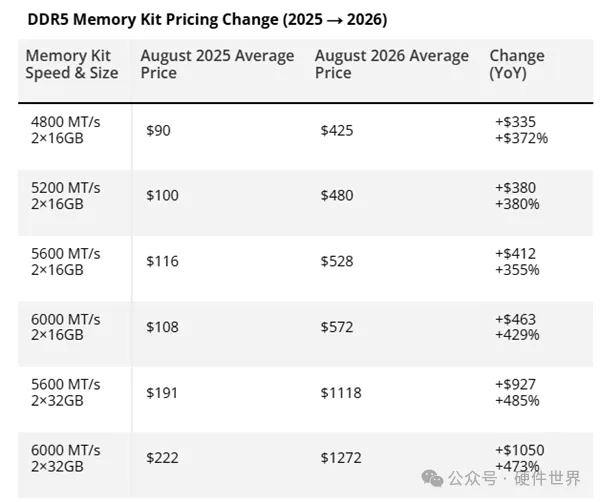
Task: Select the 5600 MT/s 2×32GB row label
Action: [65, 393]
